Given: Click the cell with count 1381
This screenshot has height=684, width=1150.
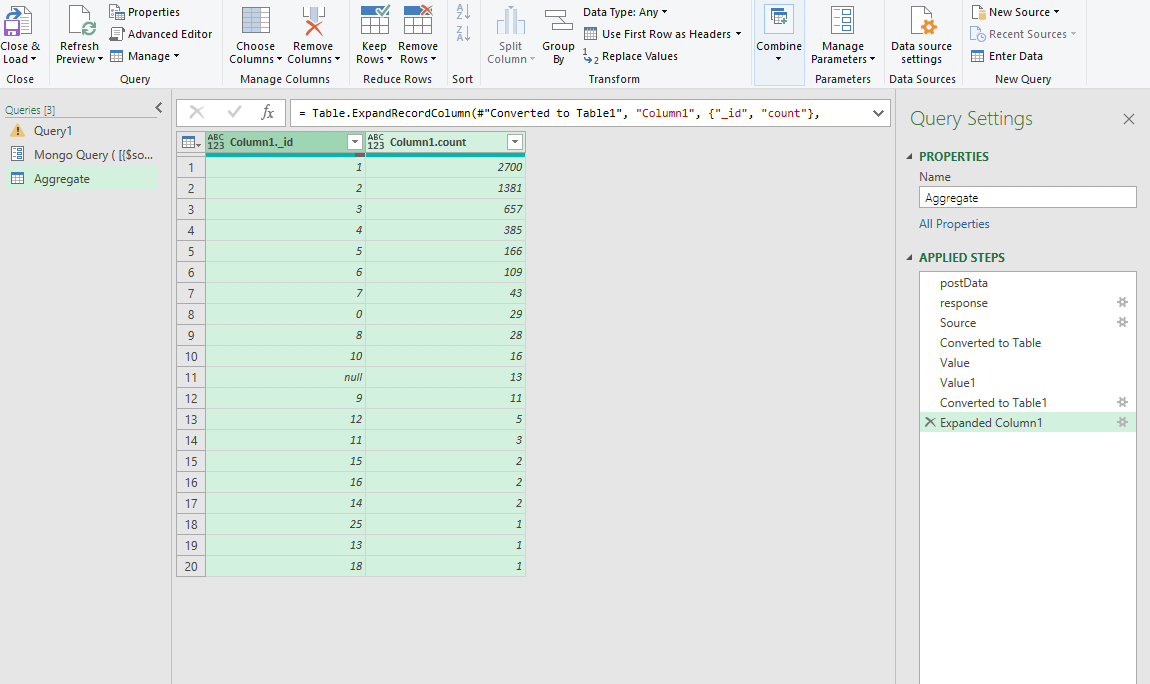Looking at the screenshot, I should [x=445, y=188].
